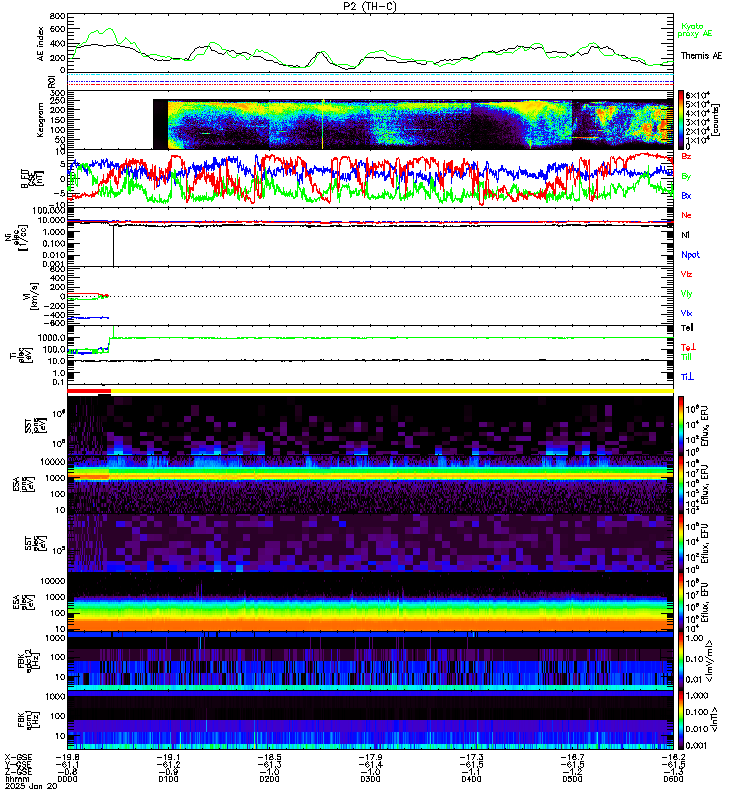Image resolution: width=750 pixels, height=800 pixels.
Task: Click the X-GSE value "-16.2"
Action: tap(673, 758)
